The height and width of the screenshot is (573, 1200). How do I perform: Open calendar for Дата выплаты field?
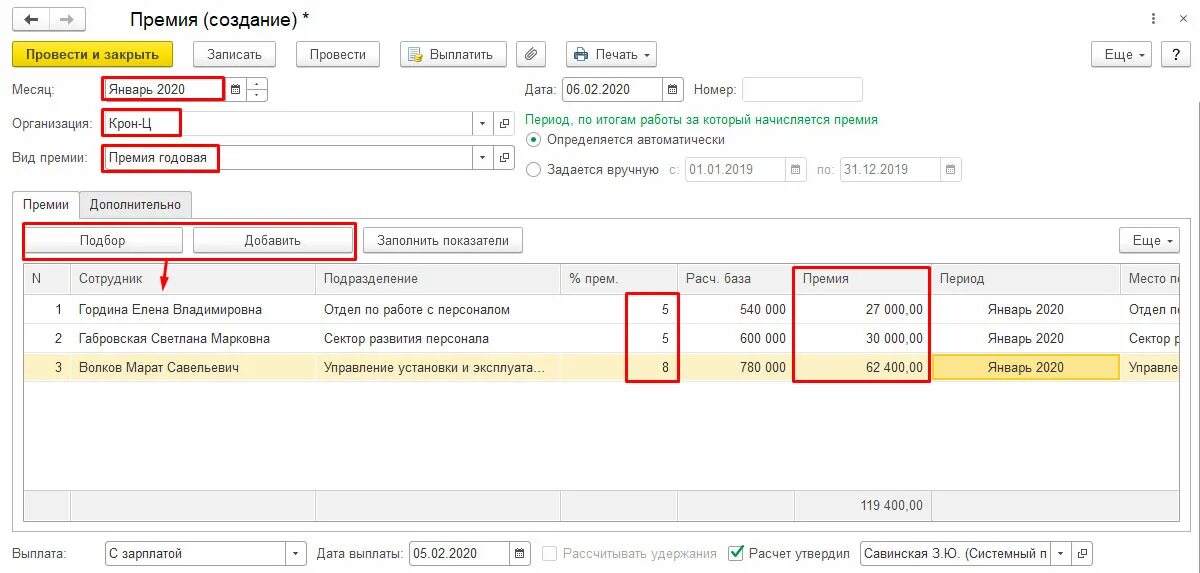520,553
